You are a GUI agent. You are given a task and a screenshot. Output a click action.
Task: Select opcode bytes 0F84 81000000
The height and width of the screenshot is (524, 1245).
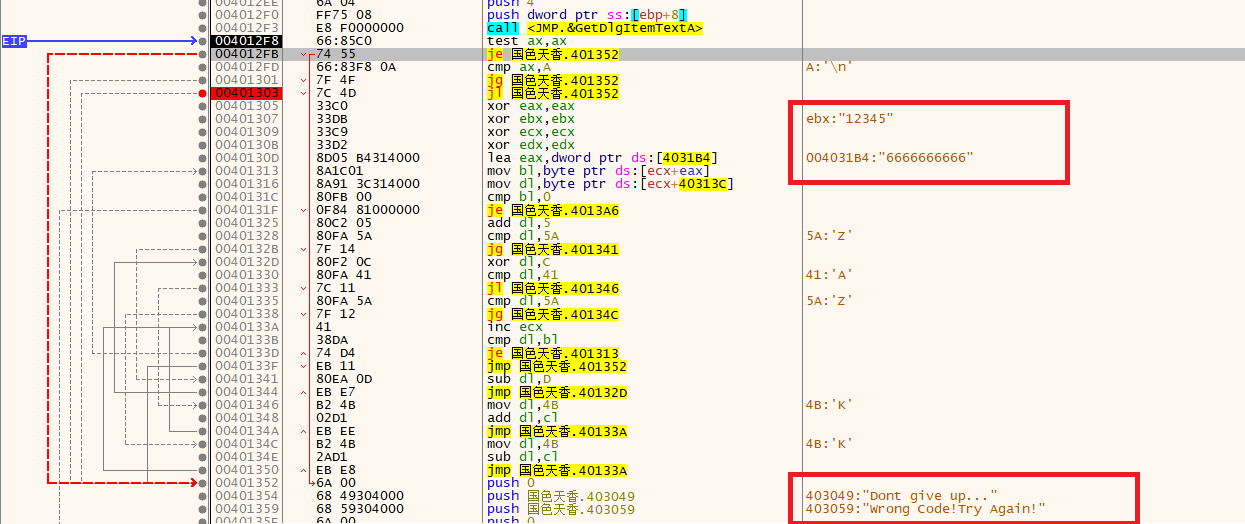pos(368,210)
